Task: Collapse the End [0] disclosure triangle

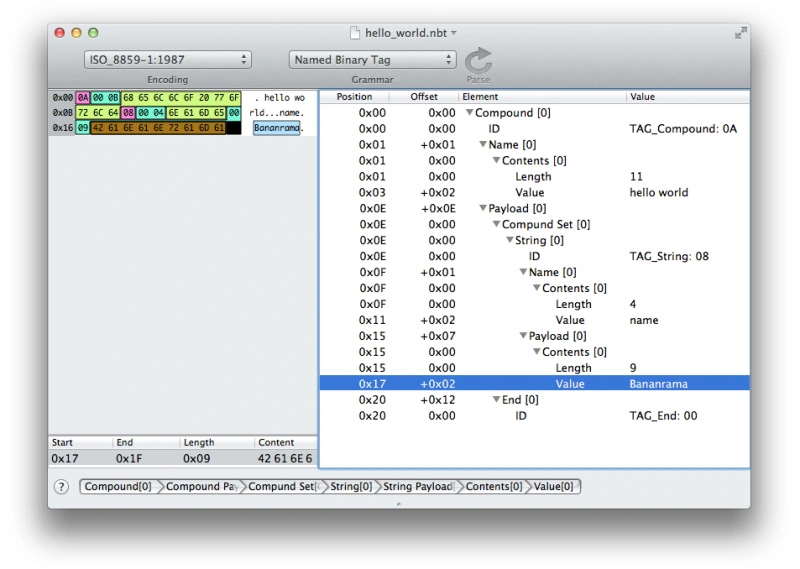Action: point(495,400)
